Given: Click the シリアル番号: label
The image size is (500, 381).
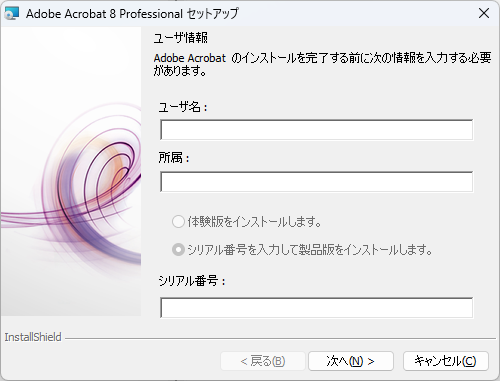Looking at the screenshot, I should (192, 281).
